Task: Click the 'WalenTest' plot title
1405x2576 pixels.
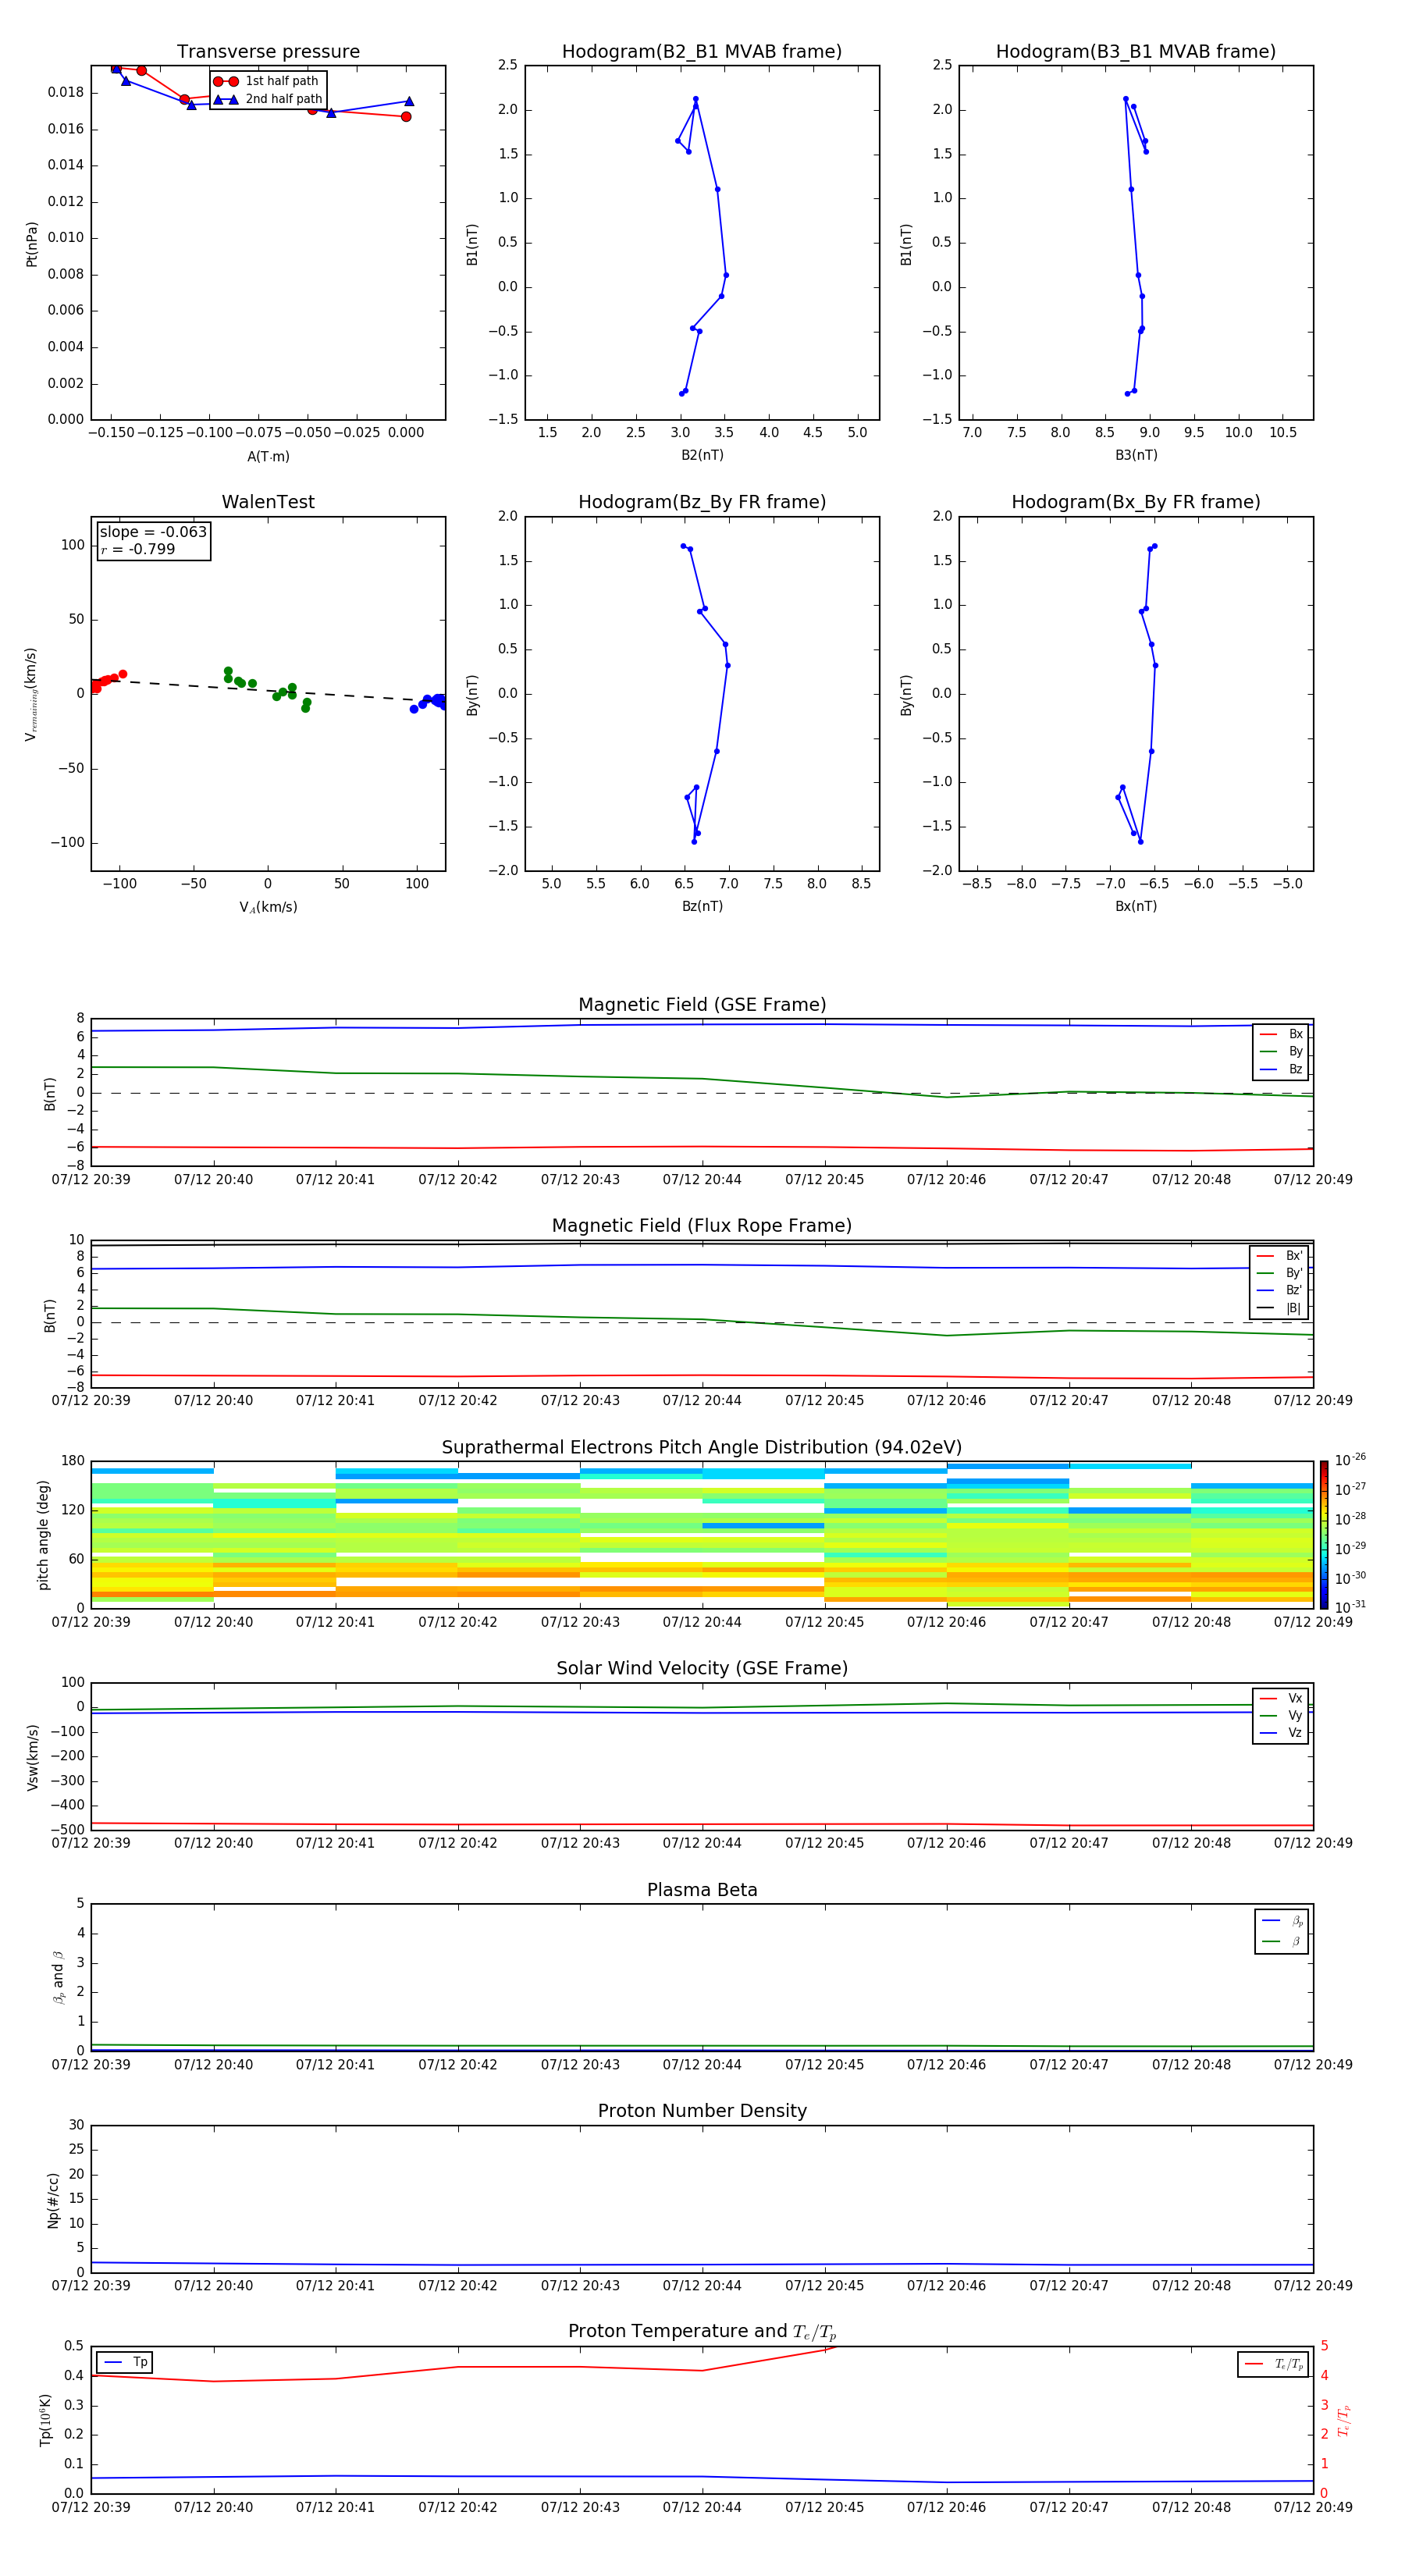Action: coord(268,502)
